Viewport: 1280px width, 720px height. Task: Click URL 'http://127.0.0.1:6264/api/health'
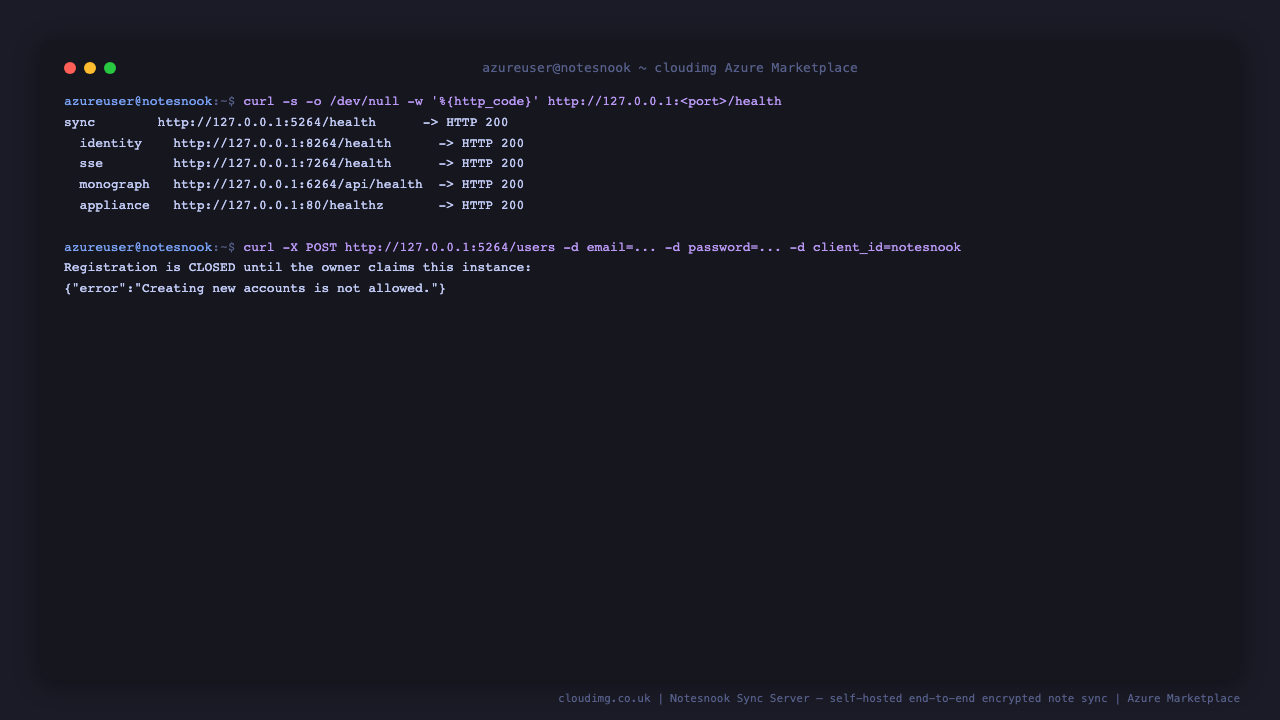pyautogui.click(x=298, y=185)
